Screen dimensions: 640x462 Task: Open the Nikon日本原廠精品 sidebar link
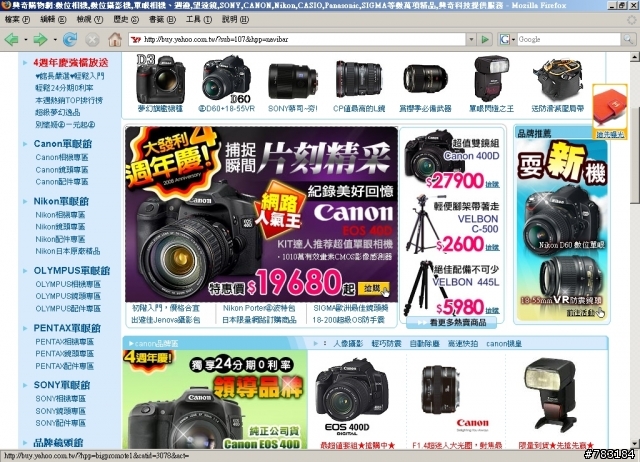click(x=68, y=251)
